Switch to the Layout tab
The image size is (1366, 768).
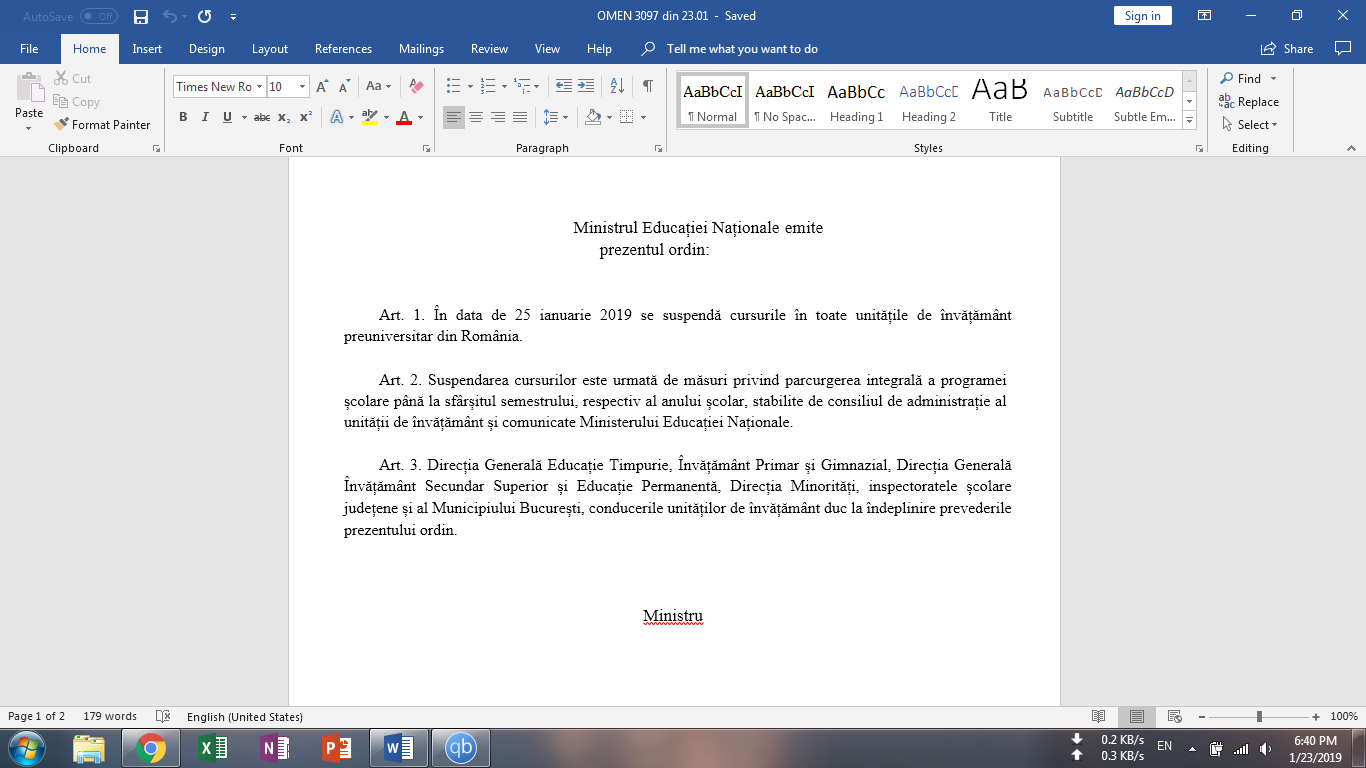tap(270, 49)
